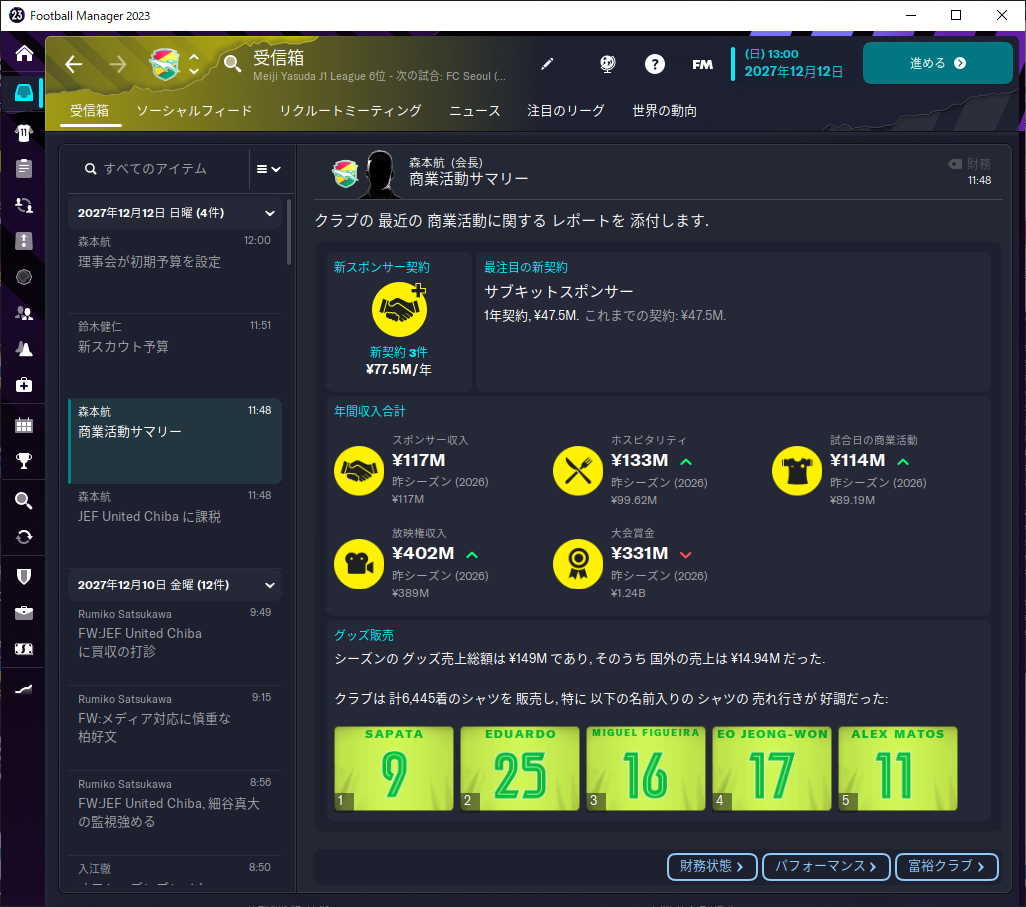This screenshot has height=907, width=1026.
Task: Click the matchday shirt income icon
Action: 796,471
